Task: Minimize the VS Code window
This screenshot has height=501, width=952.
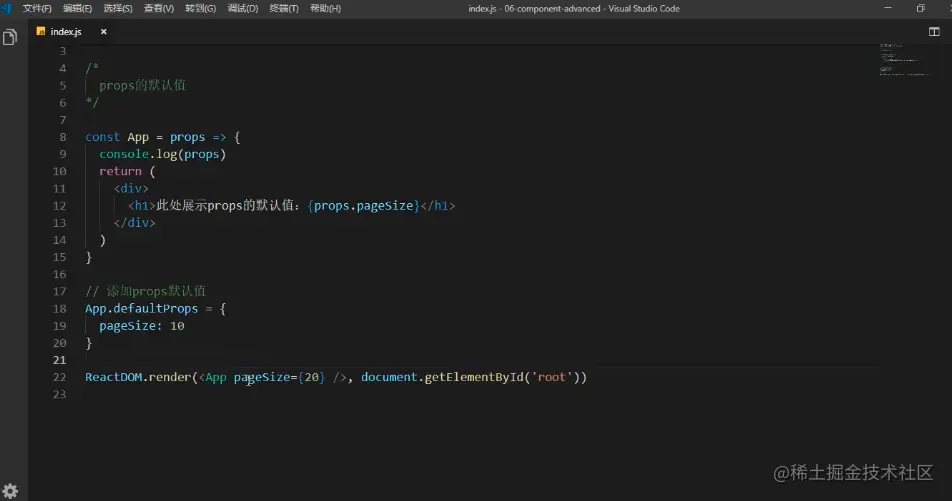Action: point(888,8)
